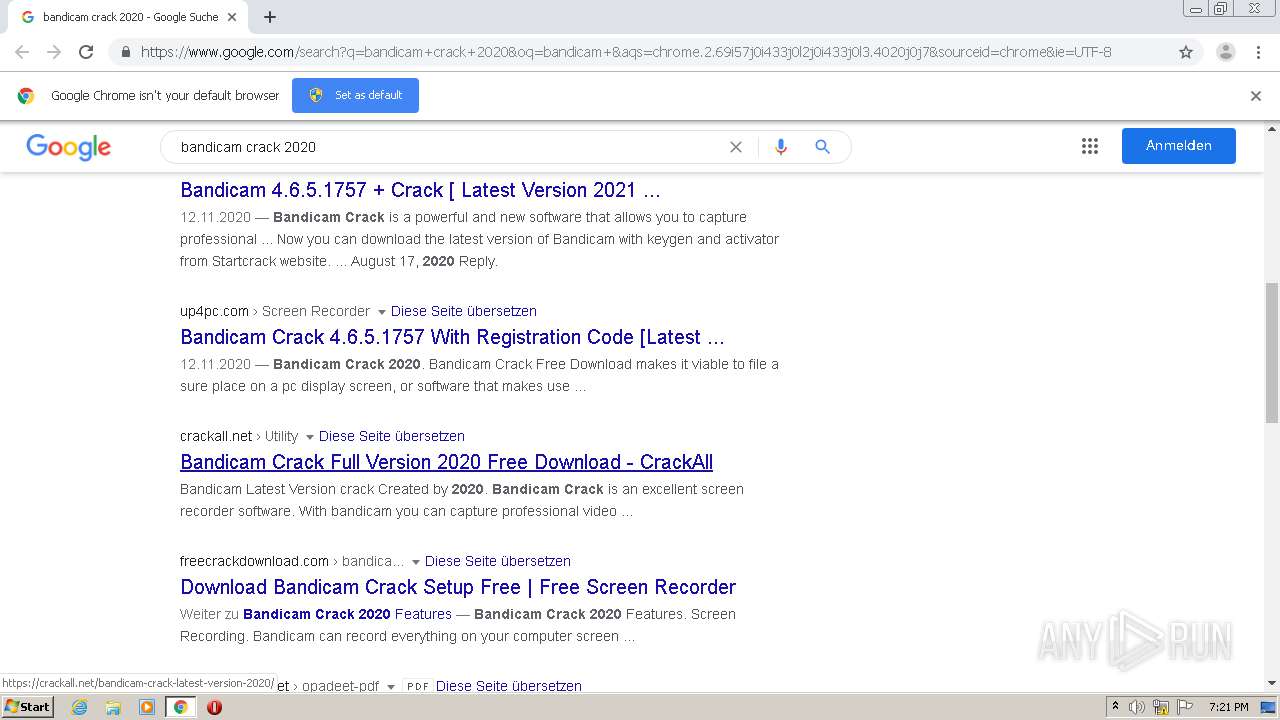Screen dimensions: 1280x720
Task: Translate the up4pc.com page via Diese Seite übersetzen
Action: click(464, 311)
